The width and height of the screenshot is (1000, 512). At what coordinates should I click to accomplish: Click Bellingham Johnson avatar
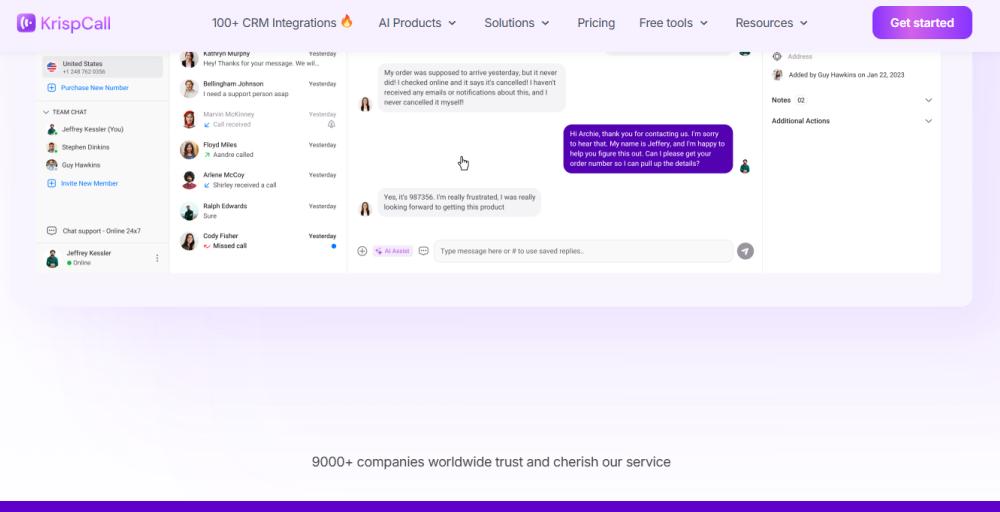click(x=189, y=89)
